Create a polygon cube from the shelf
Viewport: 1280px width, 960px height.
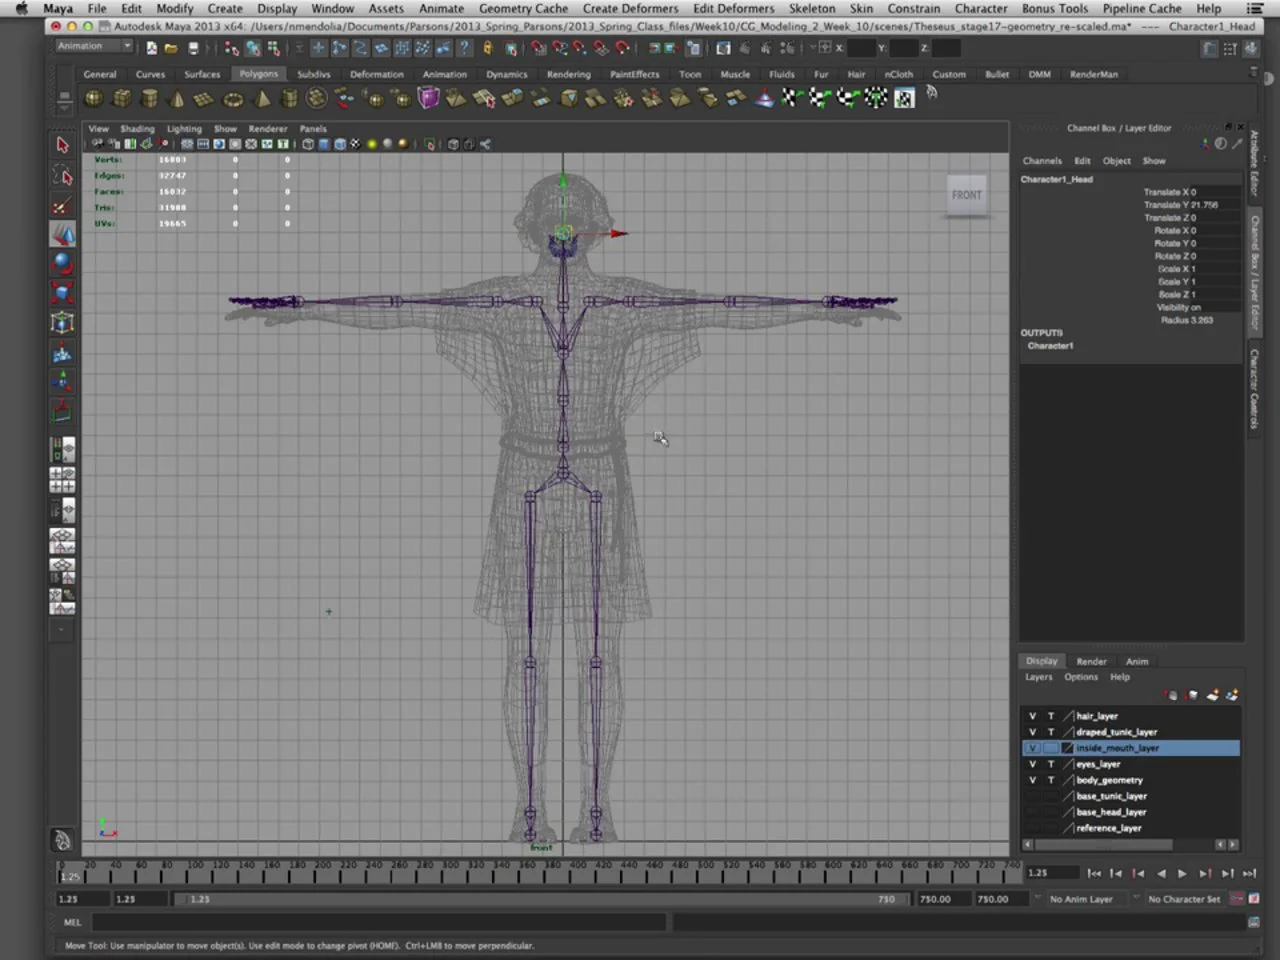point(122,98)
